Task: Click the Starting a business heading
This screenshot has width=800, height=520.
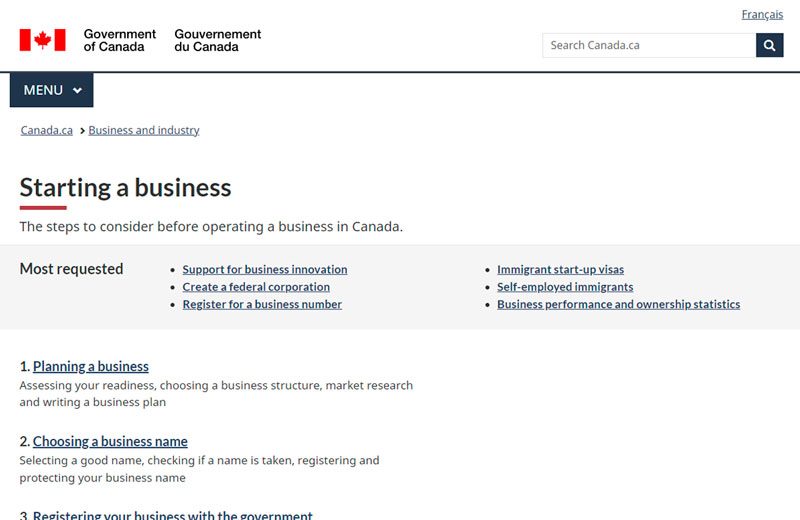Action: 125,188
